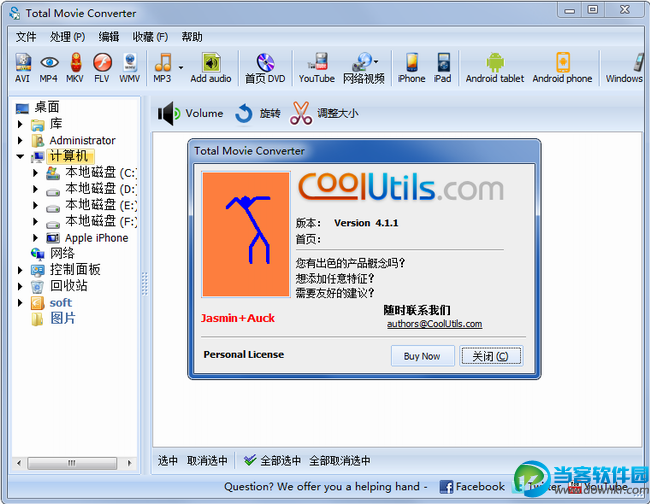Select the Apple iPhone device item
The image size is (650, 504).
[96, 238]
